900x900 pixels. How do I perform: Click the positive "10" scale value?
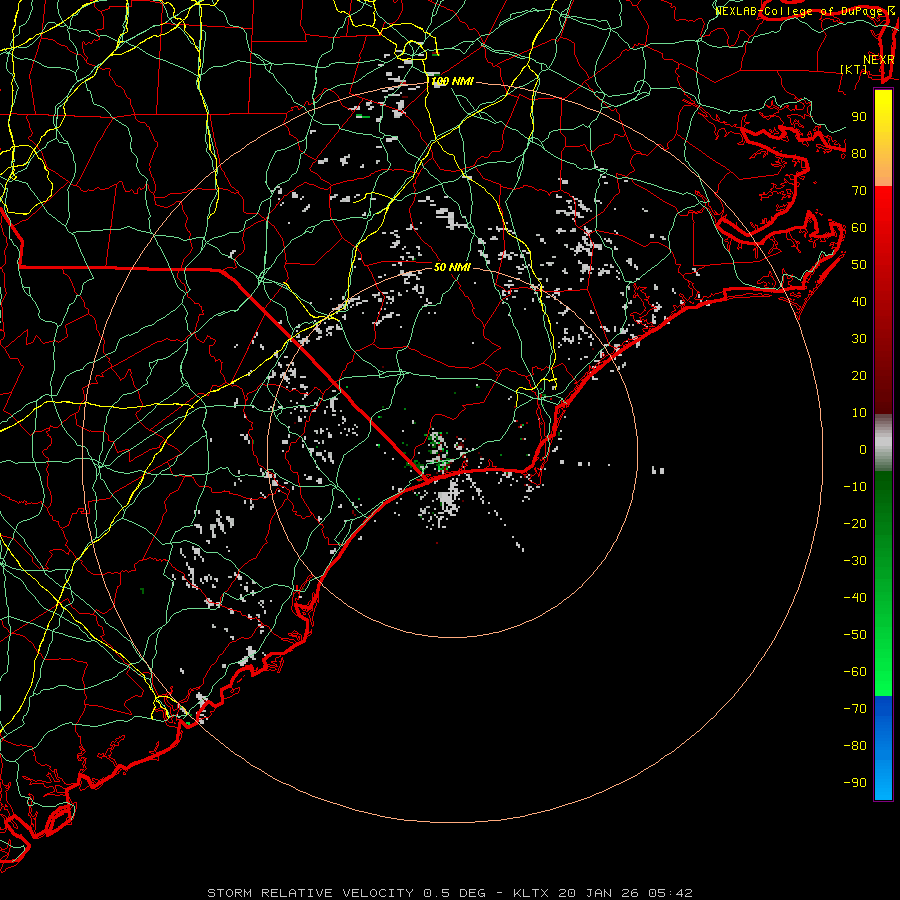click(859, 413)
